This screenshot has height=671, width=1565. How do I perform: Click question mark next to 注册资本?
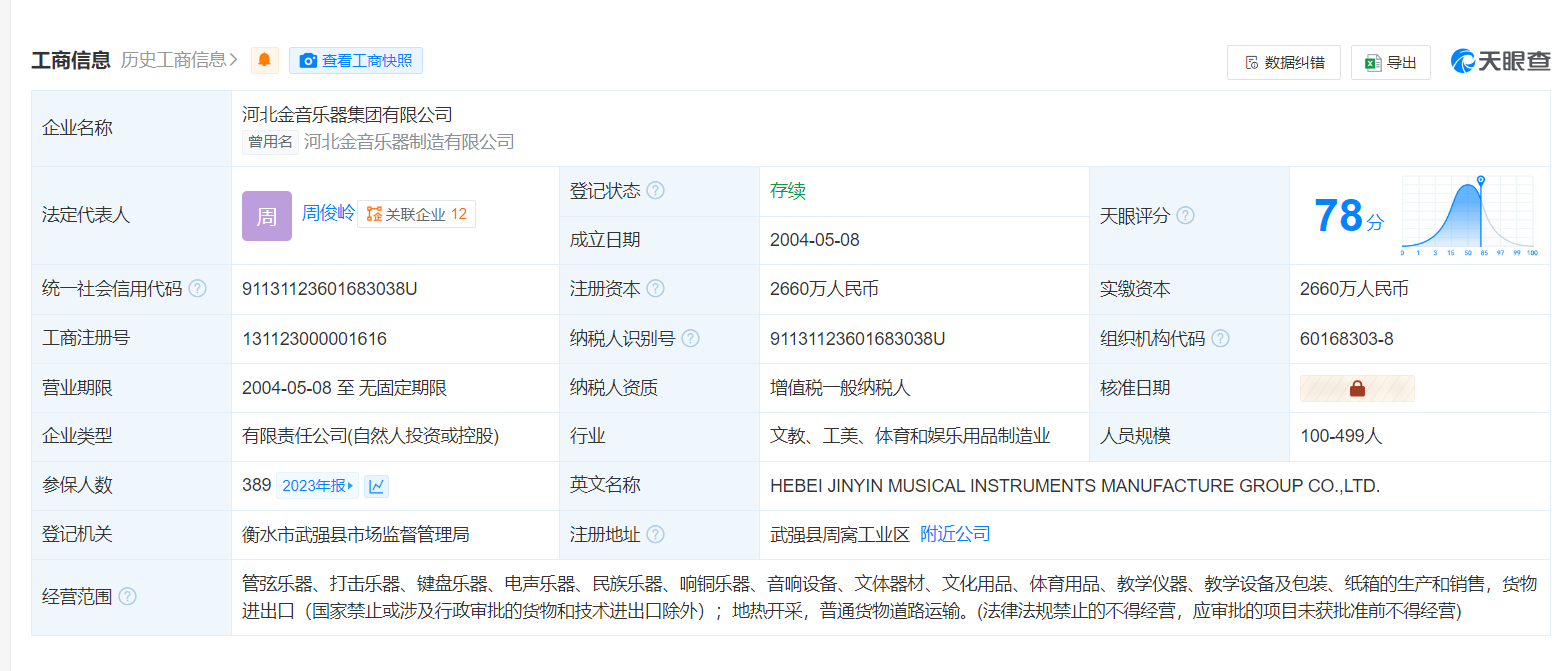click(x=655, y=289)
